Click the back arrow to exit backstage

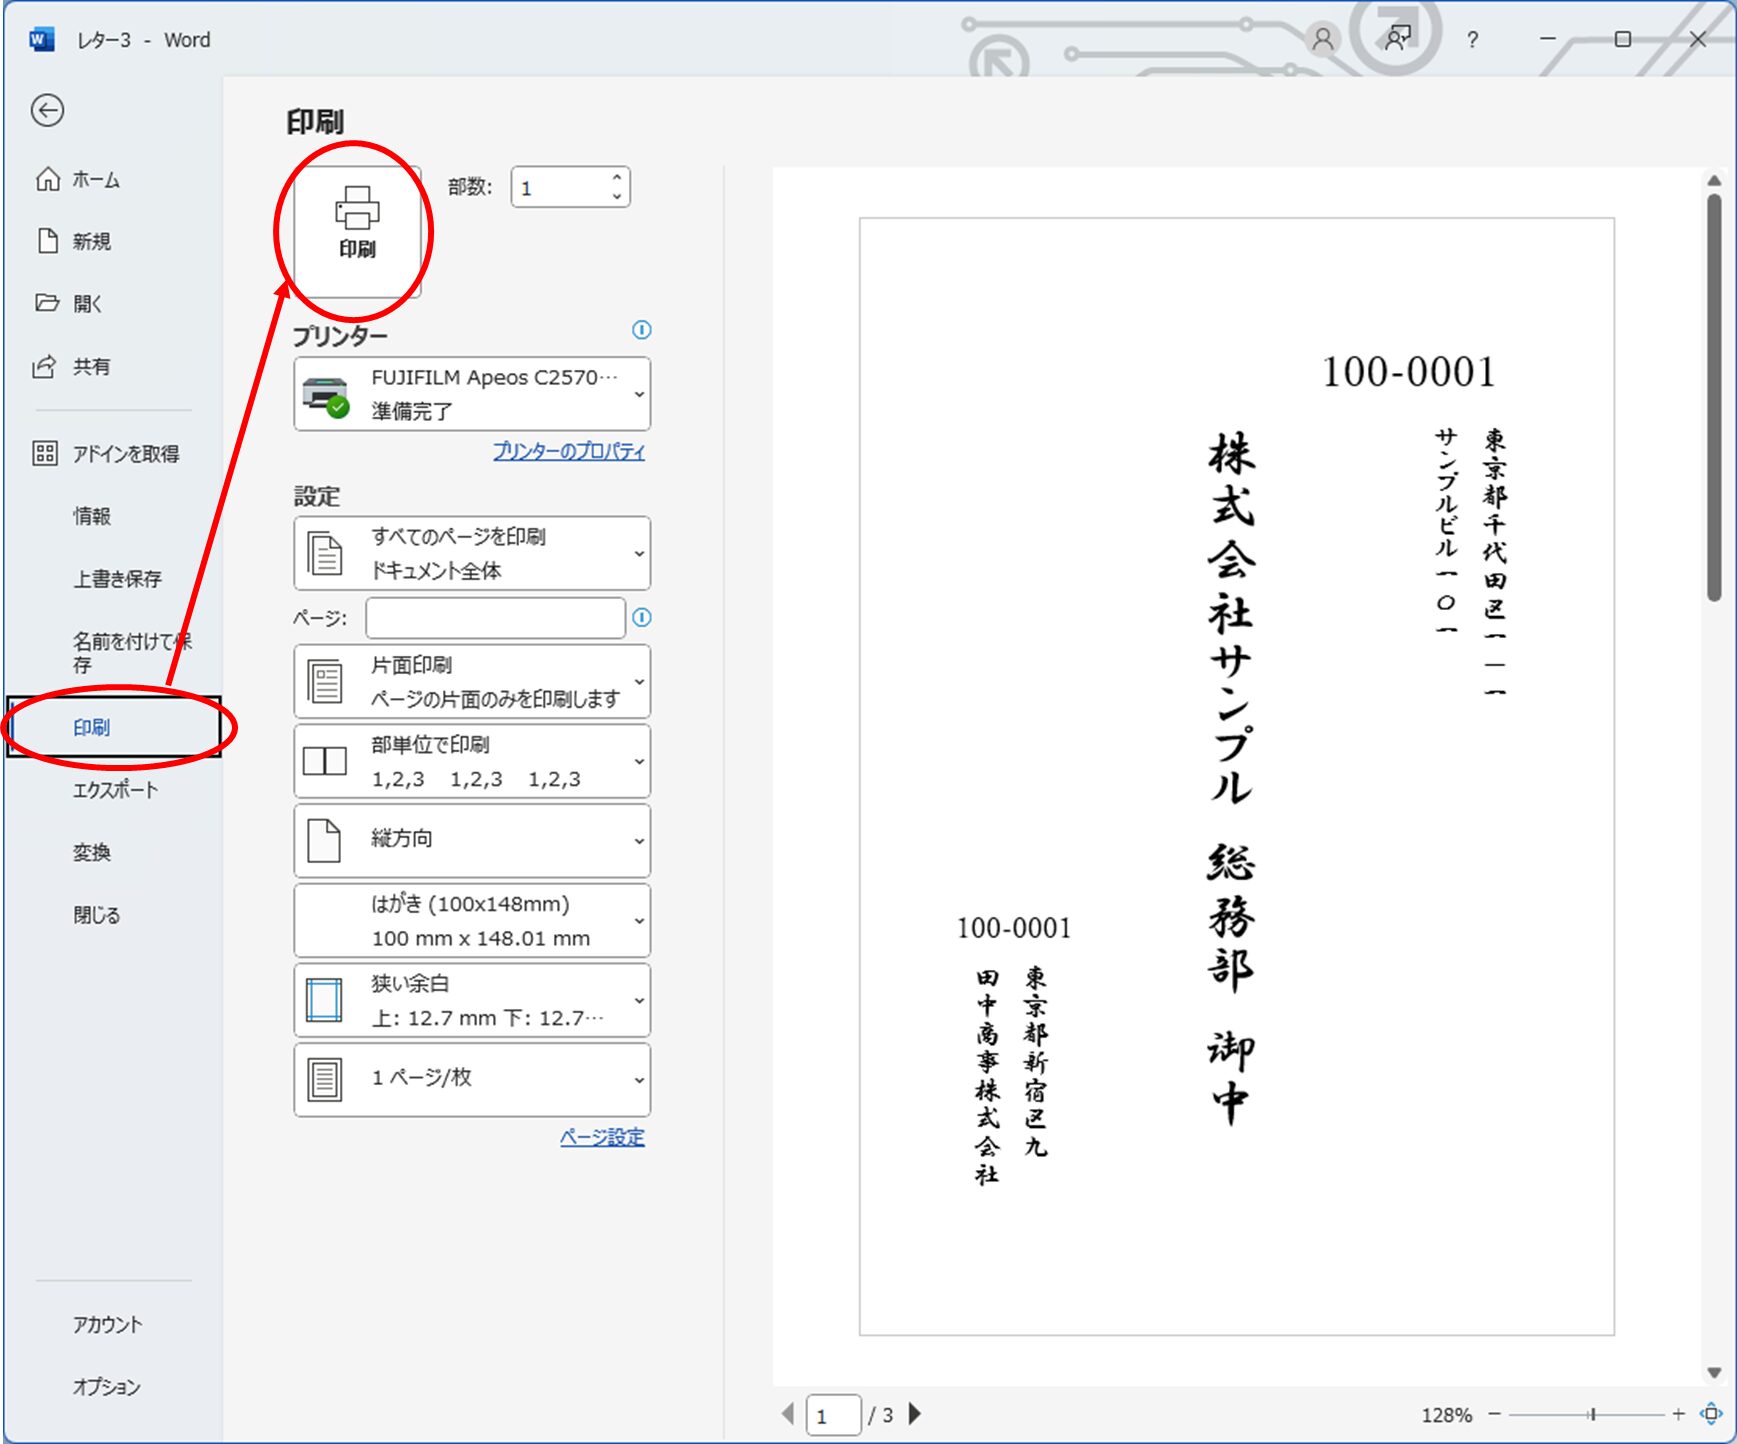pyautogui.click(x=47, y=110)
